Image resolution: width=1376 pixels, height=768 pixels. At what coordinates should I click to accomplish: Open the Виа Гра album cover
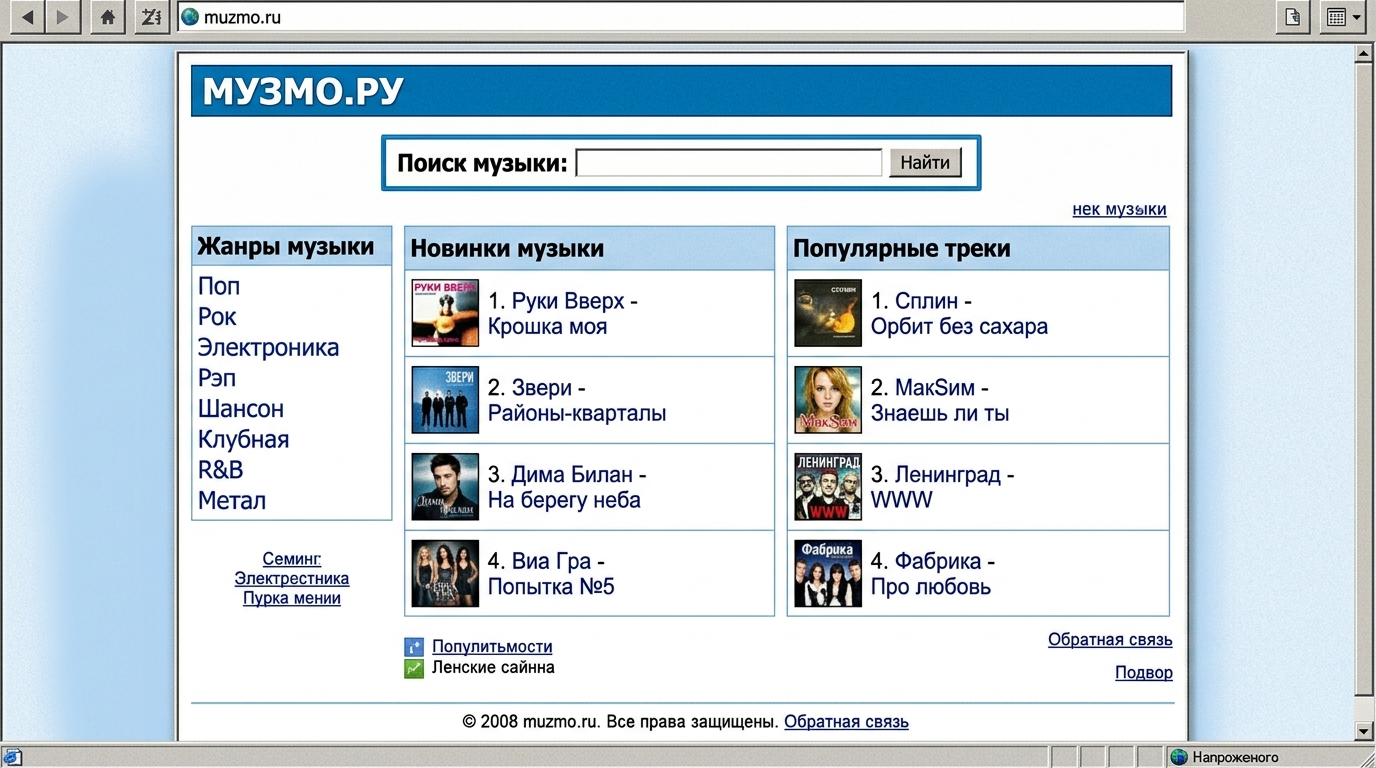coord(445,574)
